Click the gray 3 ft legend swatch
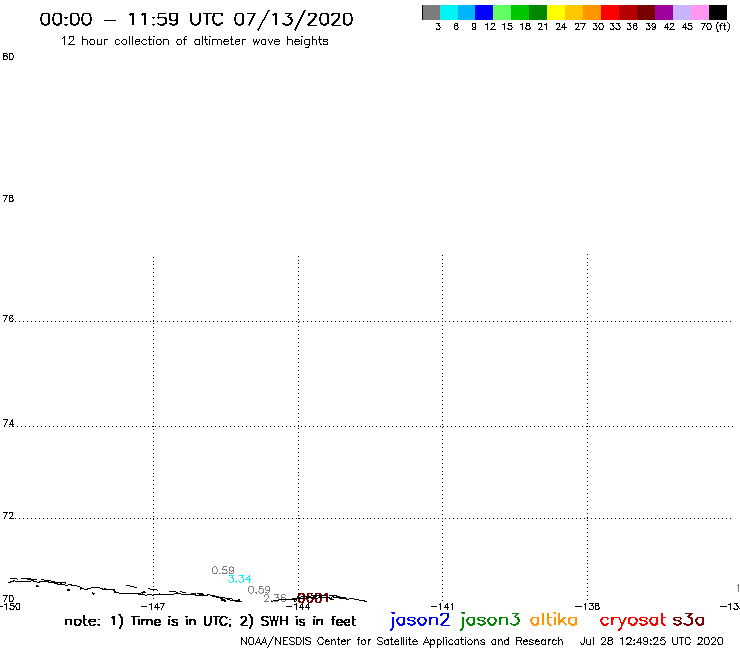740x650 pixels. [431, 12]
